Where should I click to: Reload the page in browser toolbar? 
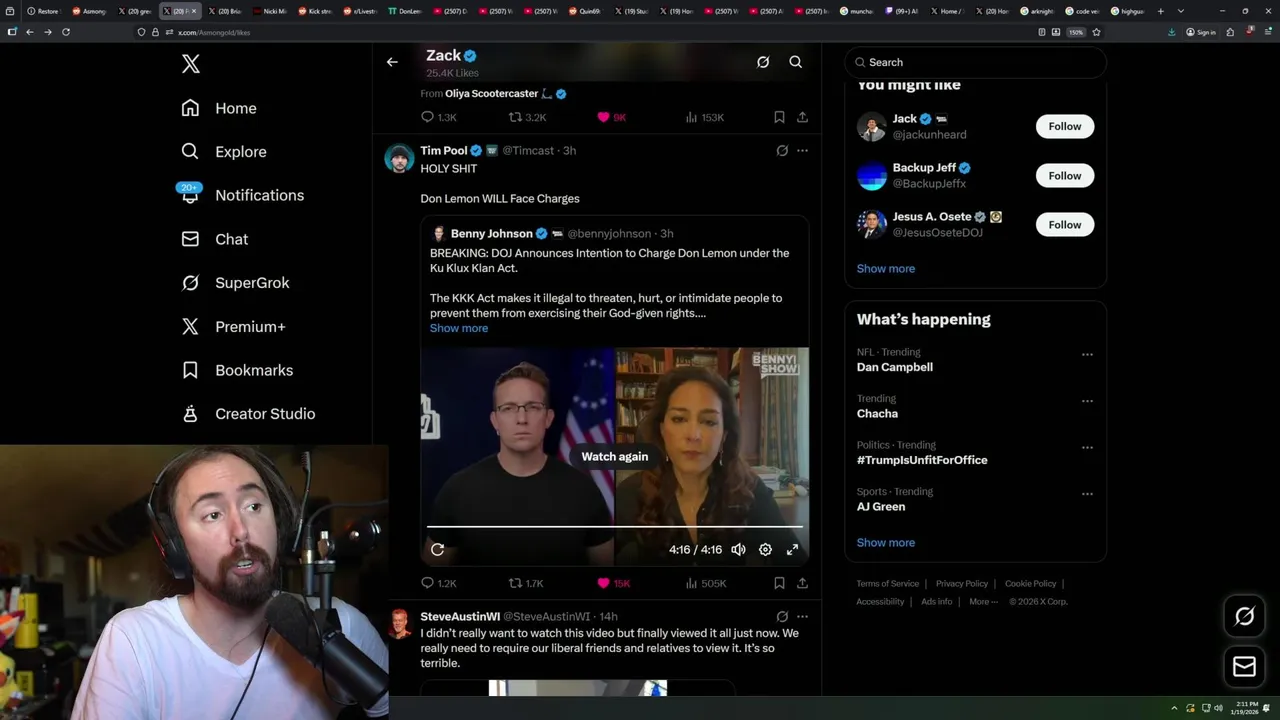pos(66,32)
